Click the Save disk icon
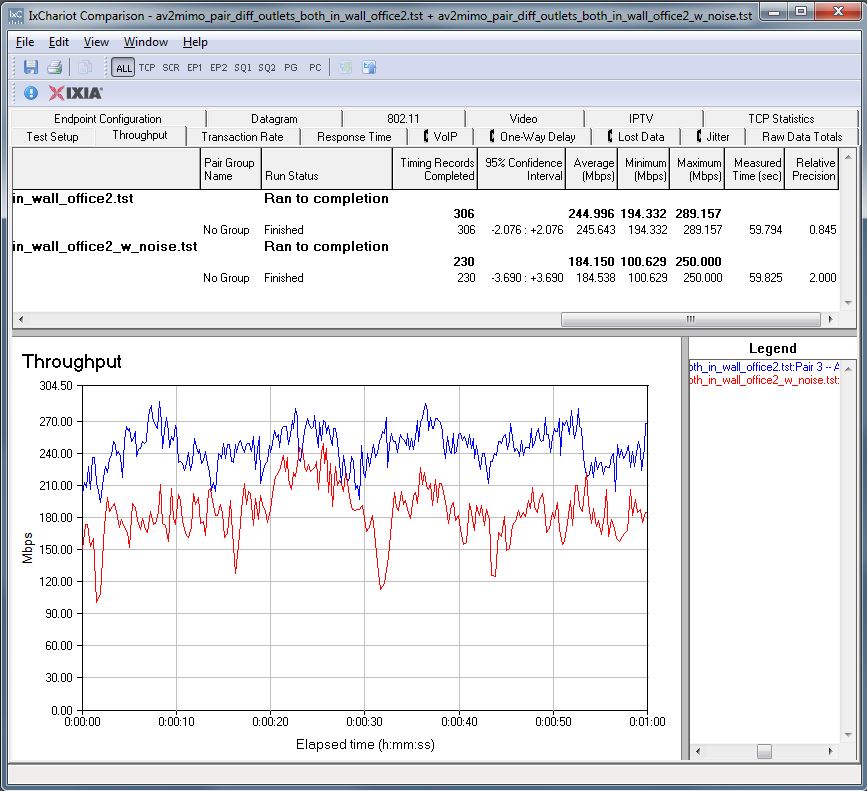Viewport: 867px width, 791px height. [x=30, y=67]
